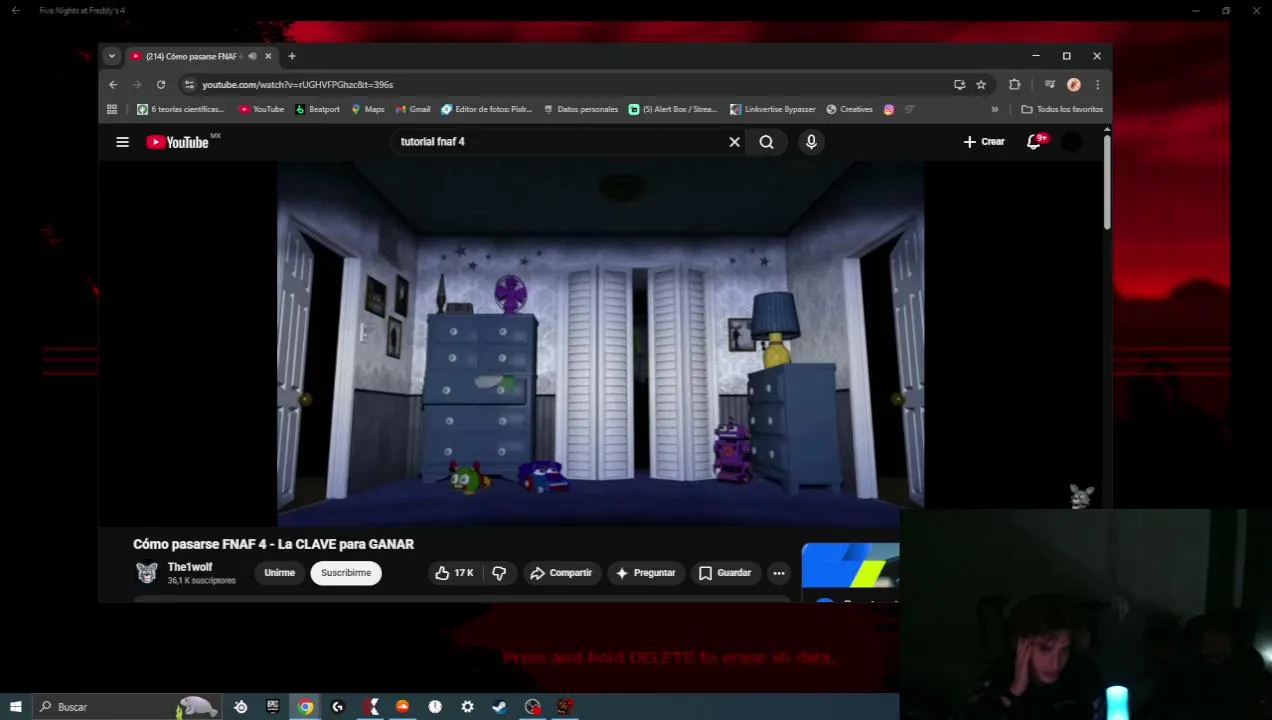
Task: Join the channel with Unirme
Action: pyautogui.click(x=280, y=573)
